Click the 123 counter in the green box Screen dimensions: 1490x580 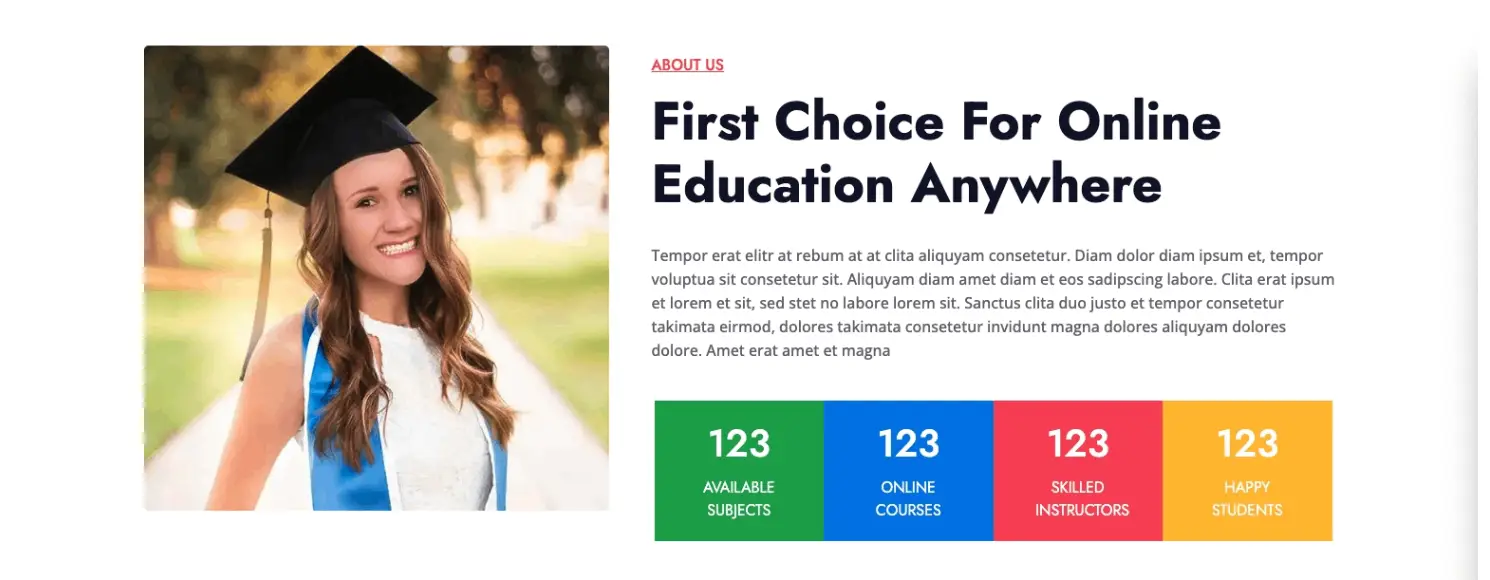pyautogui.click(x=739, y=443)
